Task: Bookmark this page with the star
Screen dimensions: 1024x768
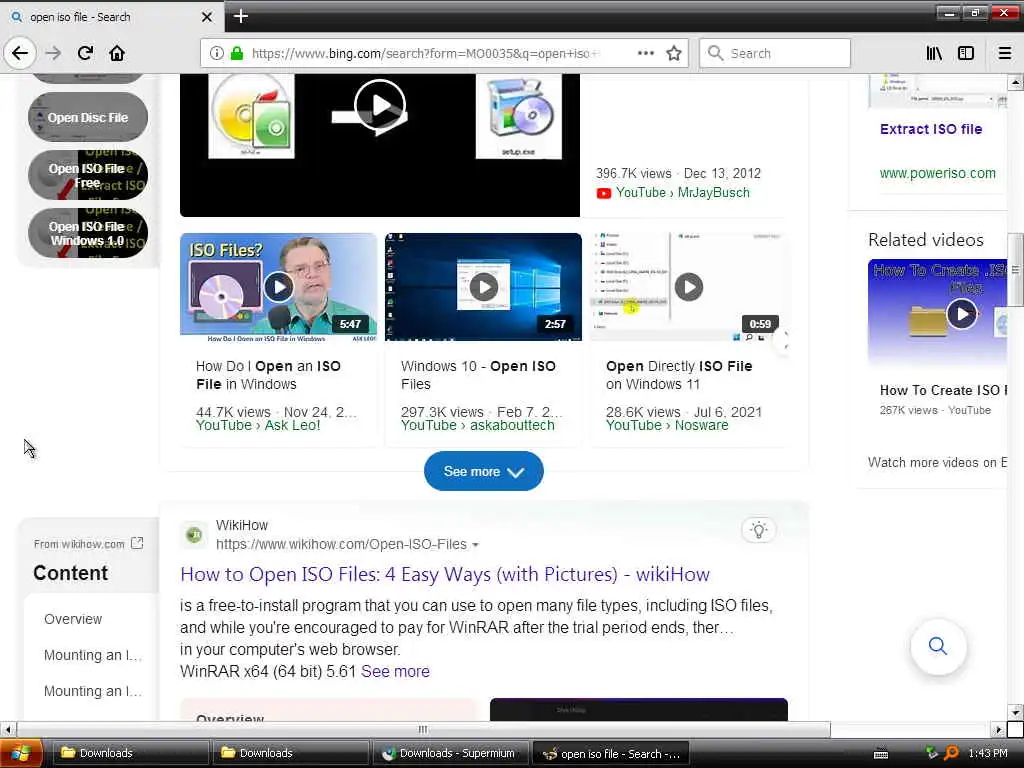Action: coord(674,53)
